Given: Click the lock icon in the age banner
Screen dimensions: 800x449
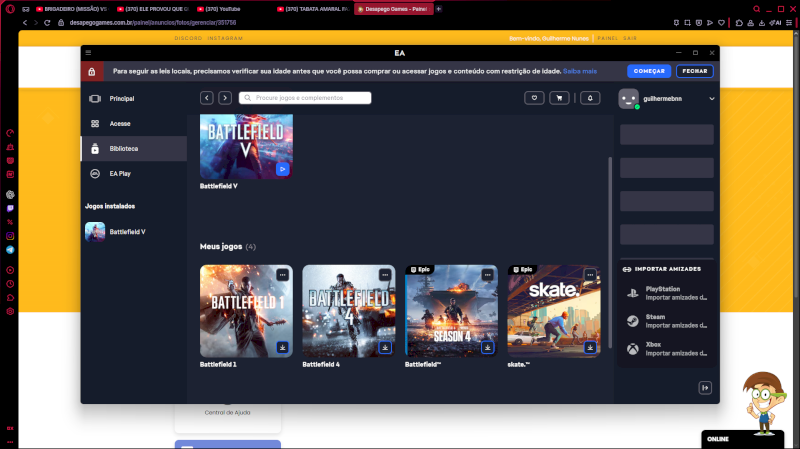Looking at the screenshot, I should [x=92, y=71].
